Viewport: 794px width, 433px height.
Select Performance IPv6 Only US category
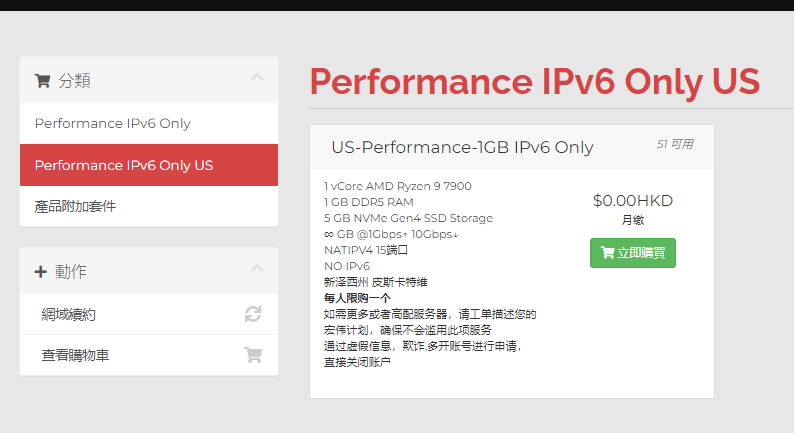(x=123, y=165)
